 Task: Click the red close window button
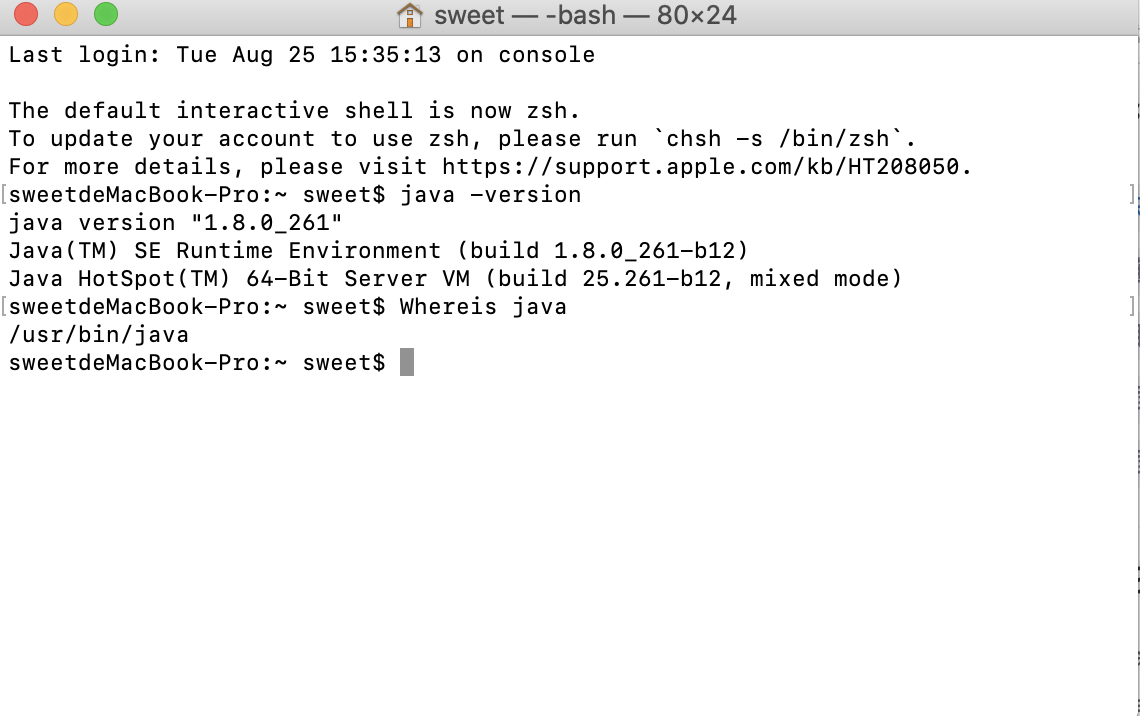(26, 14)
